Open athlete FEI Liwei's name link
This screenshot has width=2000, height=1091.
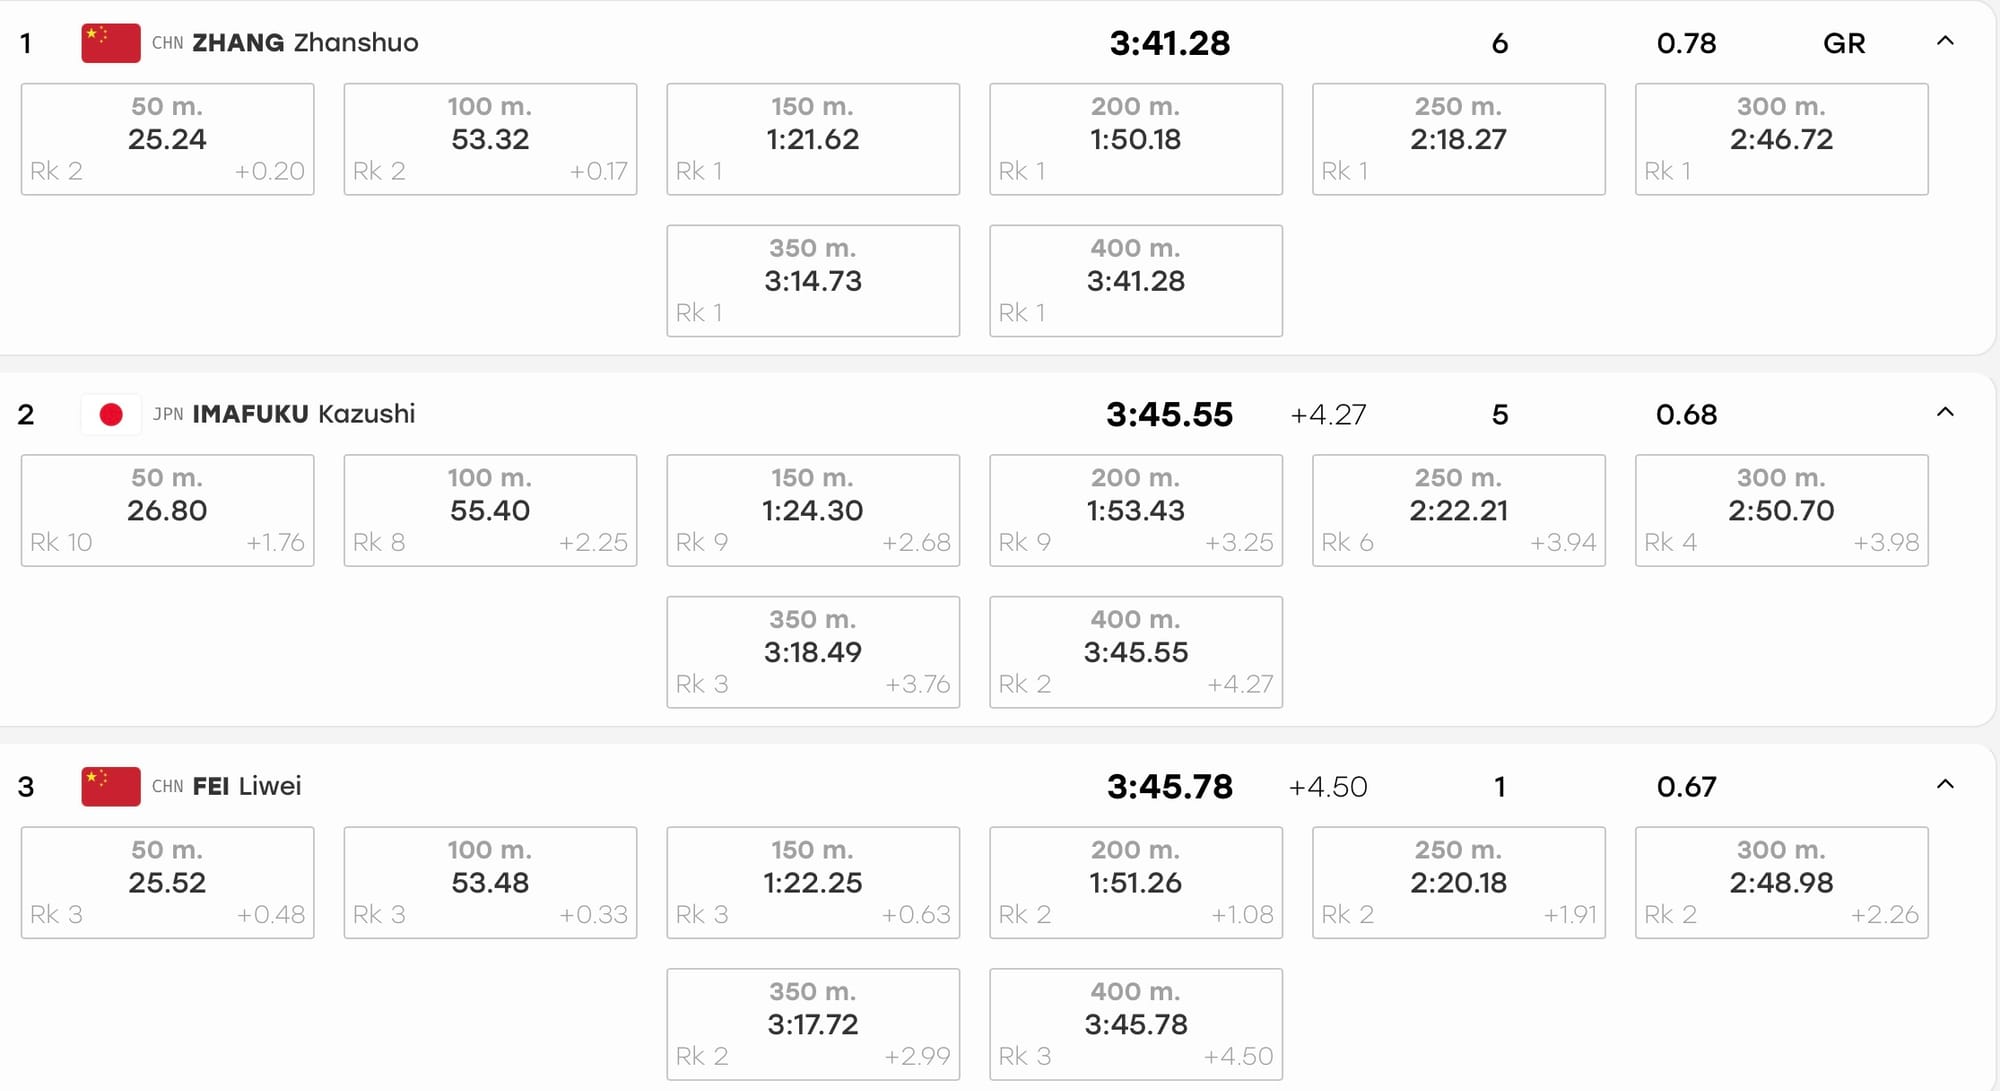coord(246,786)
